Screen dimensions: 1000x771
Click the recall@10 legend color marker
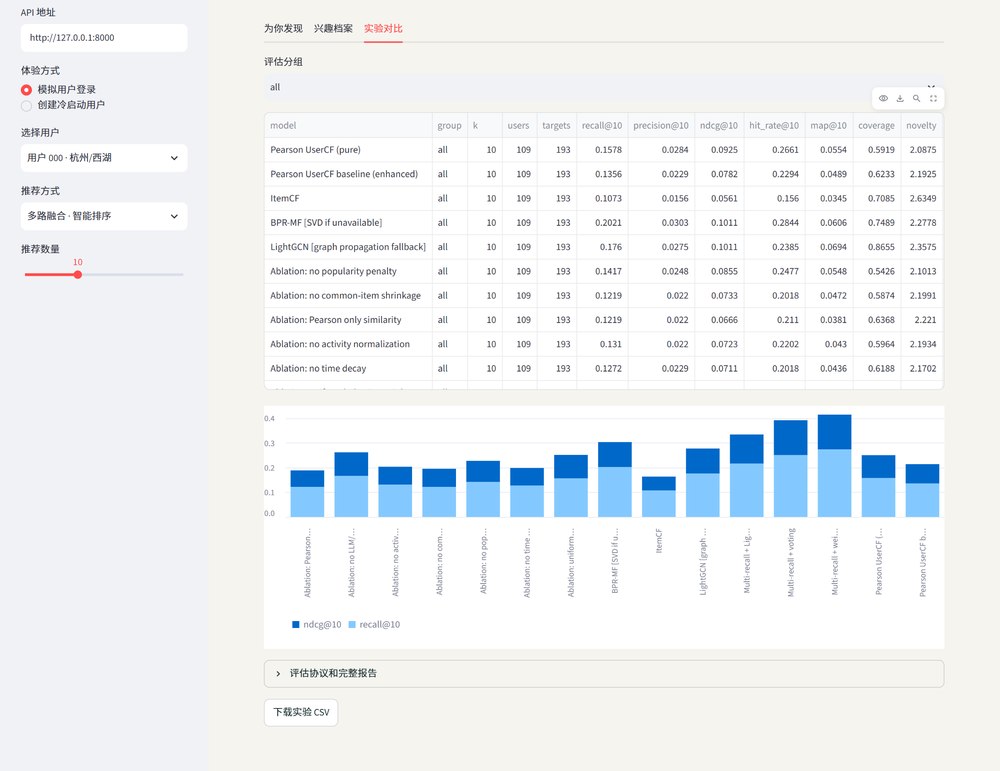click(x=352, y=624)
